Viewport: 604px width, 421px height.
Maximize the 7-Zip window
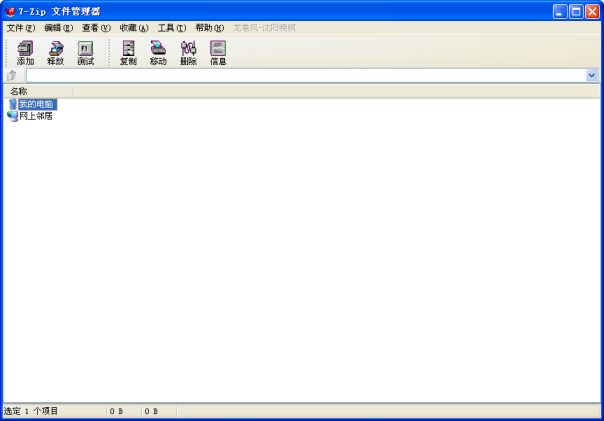576,11
